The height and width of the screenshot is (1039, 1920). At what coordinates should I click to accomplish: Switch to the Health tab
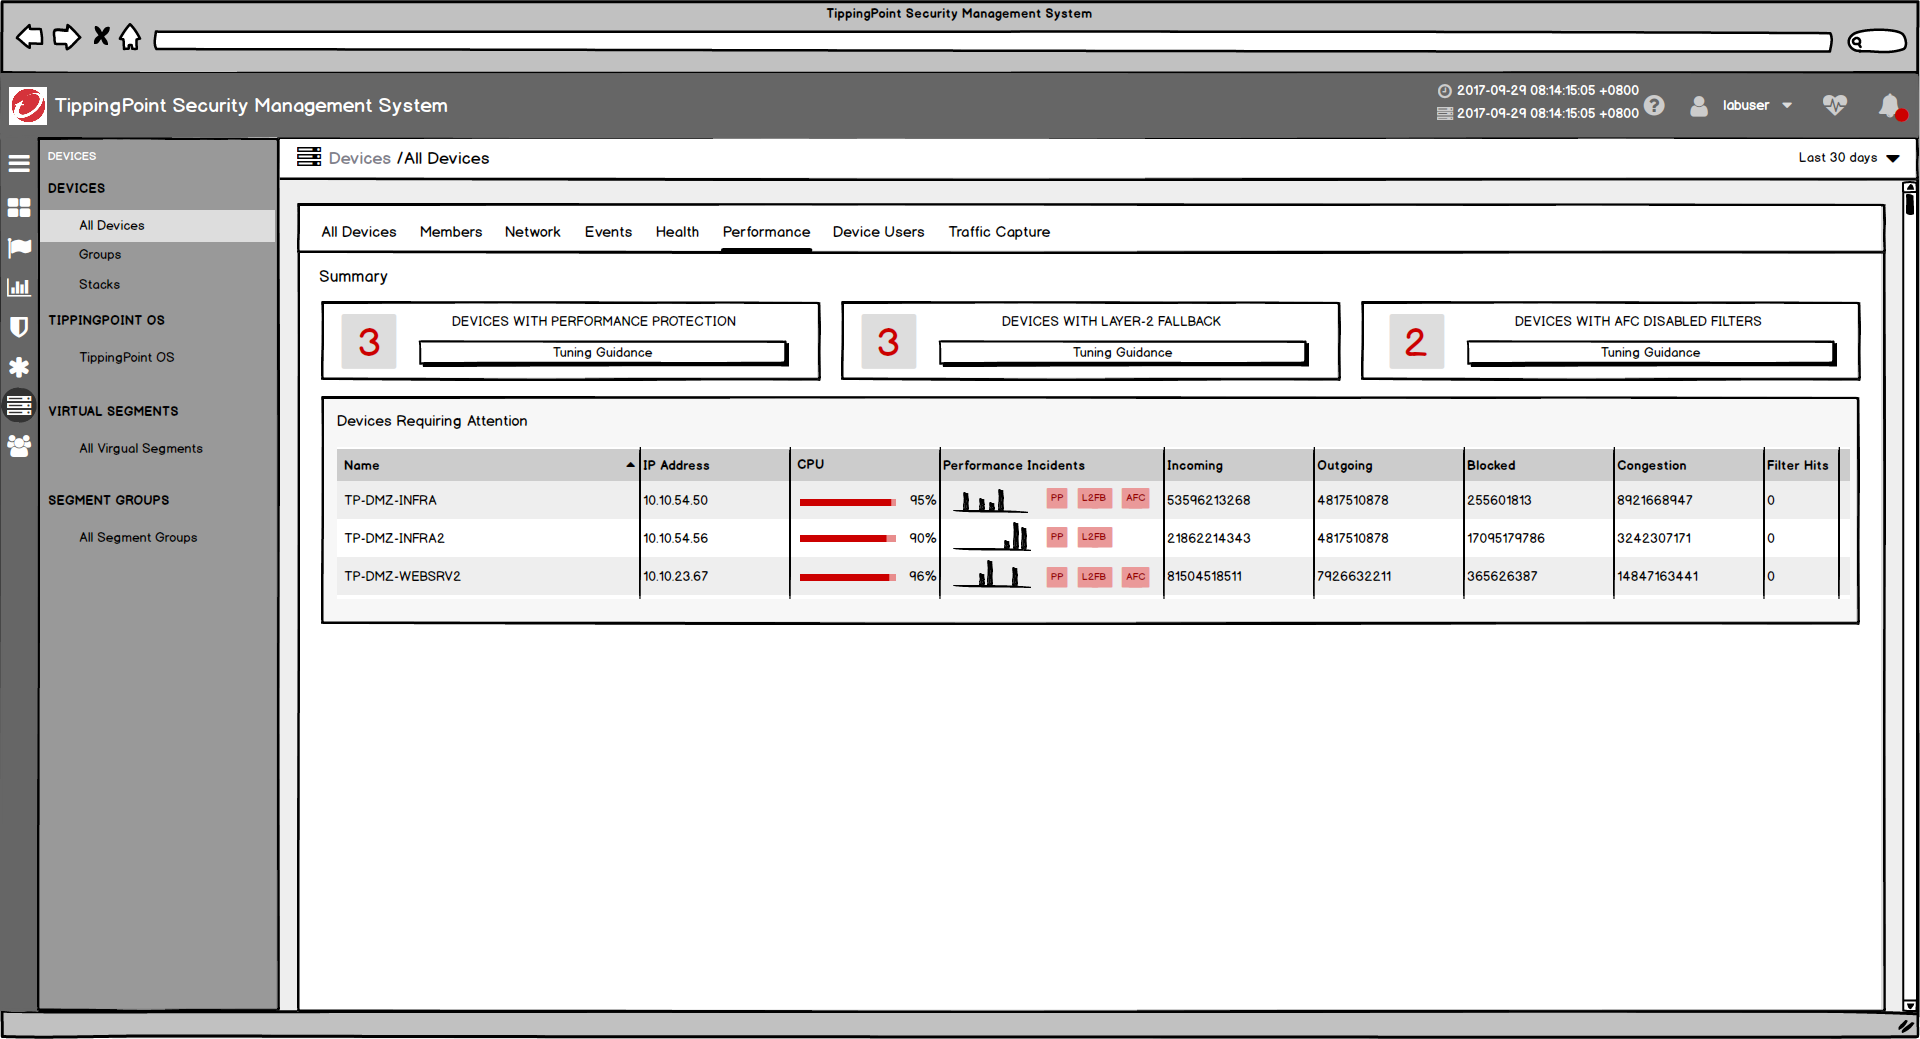pyautogui.click(x=677, y=232)
